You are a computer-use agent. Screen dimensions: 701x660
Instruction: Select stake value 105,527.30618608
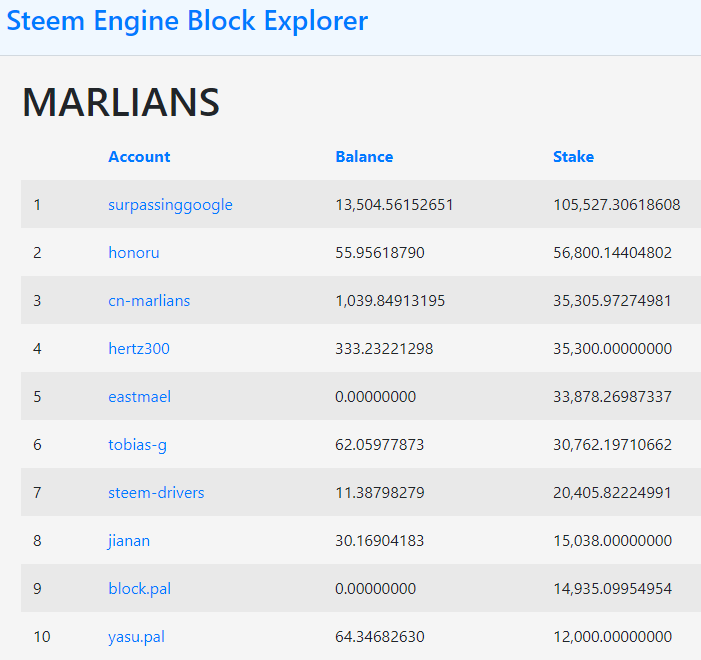point(617,205)
